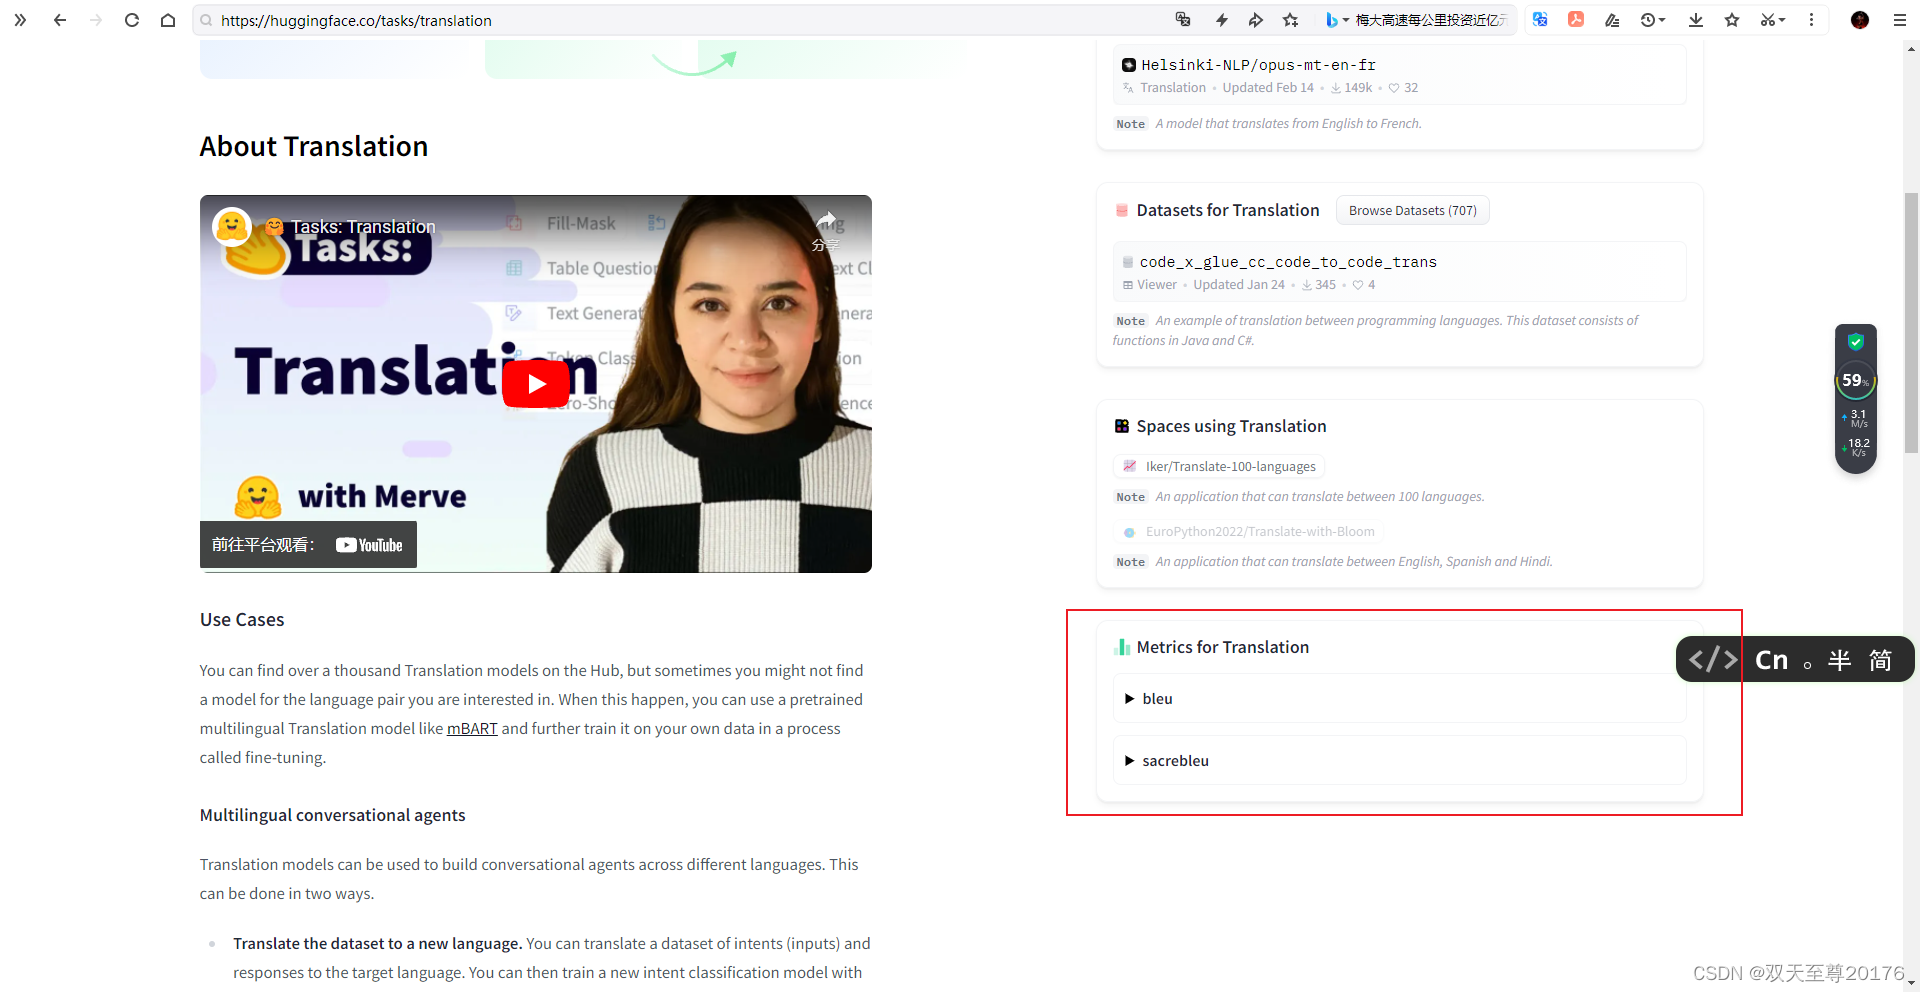The width and height of the screenshot is (1920, 992).
Task: Click 'Multilingual conversational agents' heading
Action: [332, 815]
